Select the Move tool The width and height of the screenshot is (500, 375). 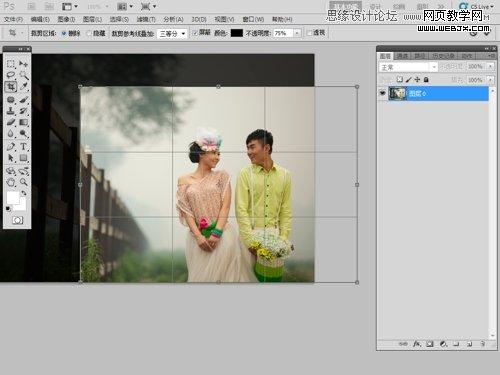coord(23,63)
